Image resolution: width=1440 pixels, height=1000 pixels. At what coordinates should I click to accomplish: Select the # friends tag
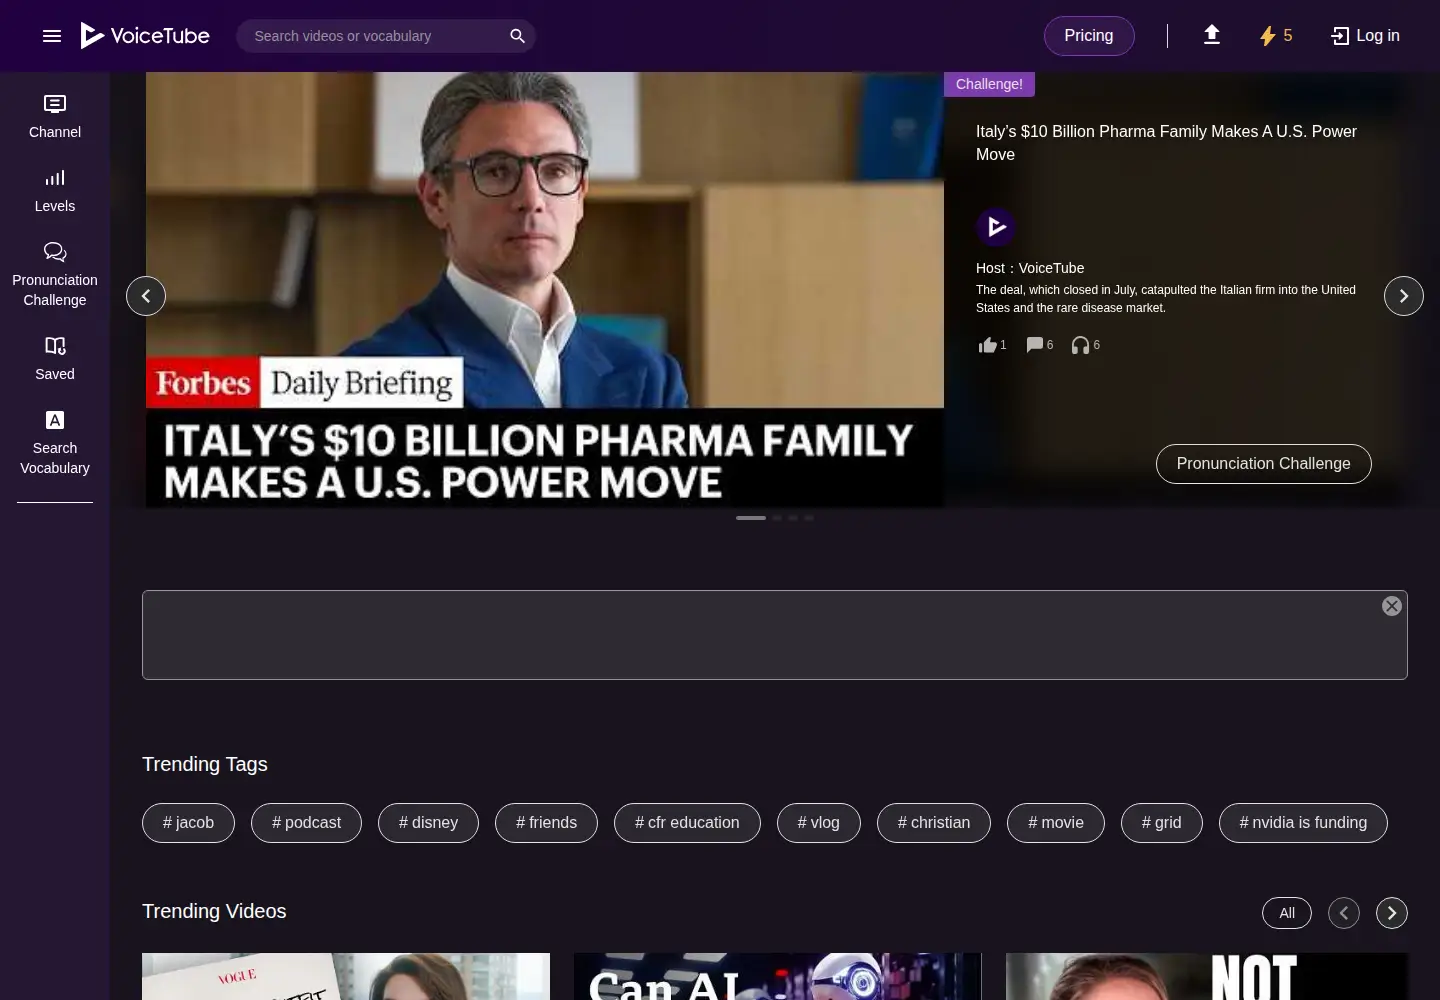[x=546, y=823]
